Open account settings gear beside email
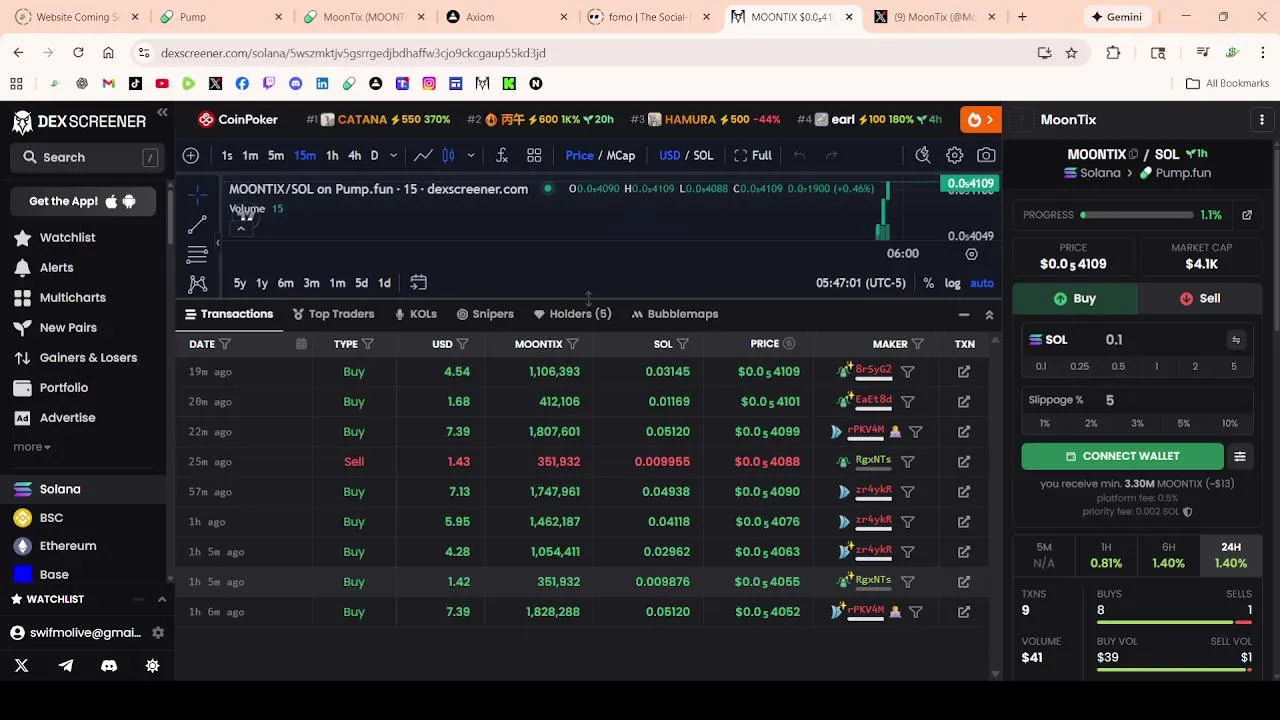This screenshot has width=1280, height=720. pos(158,633)
